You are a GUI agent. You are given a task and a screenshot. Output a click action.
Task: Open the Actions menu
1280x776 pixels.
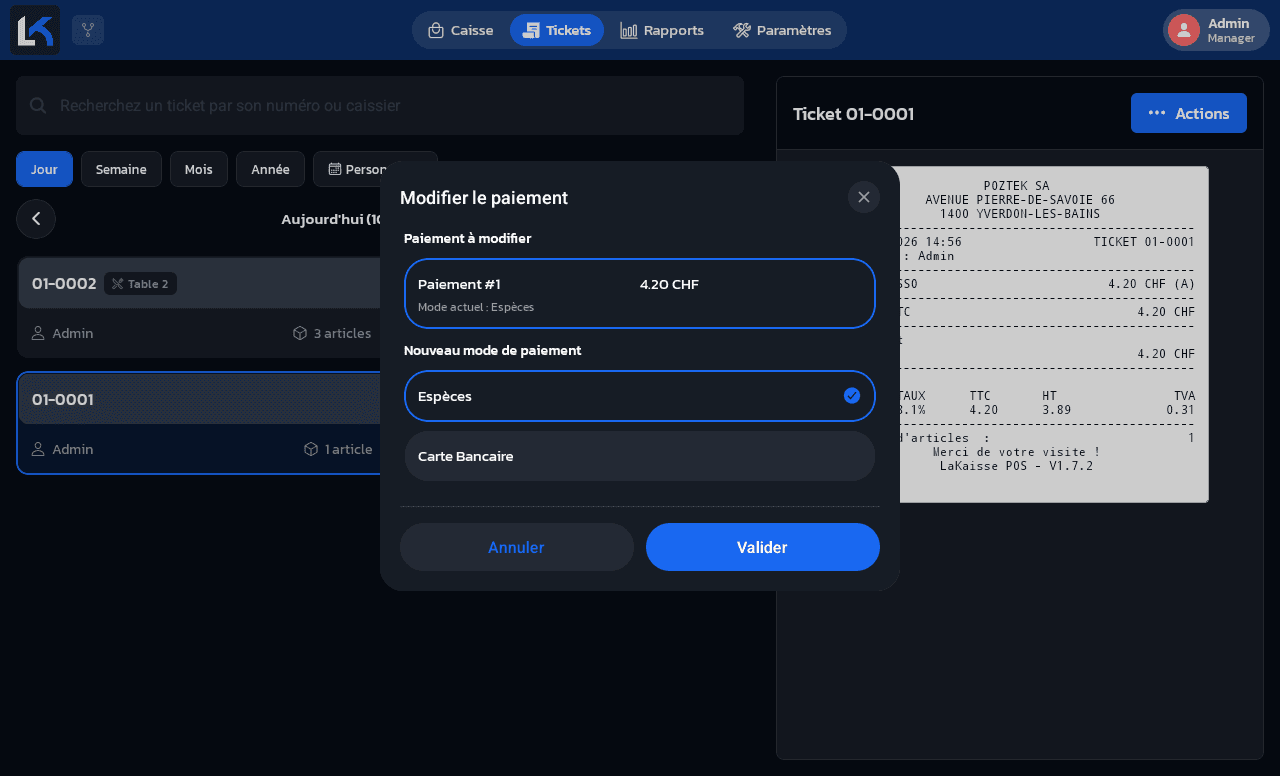(x=1189, y=113)
